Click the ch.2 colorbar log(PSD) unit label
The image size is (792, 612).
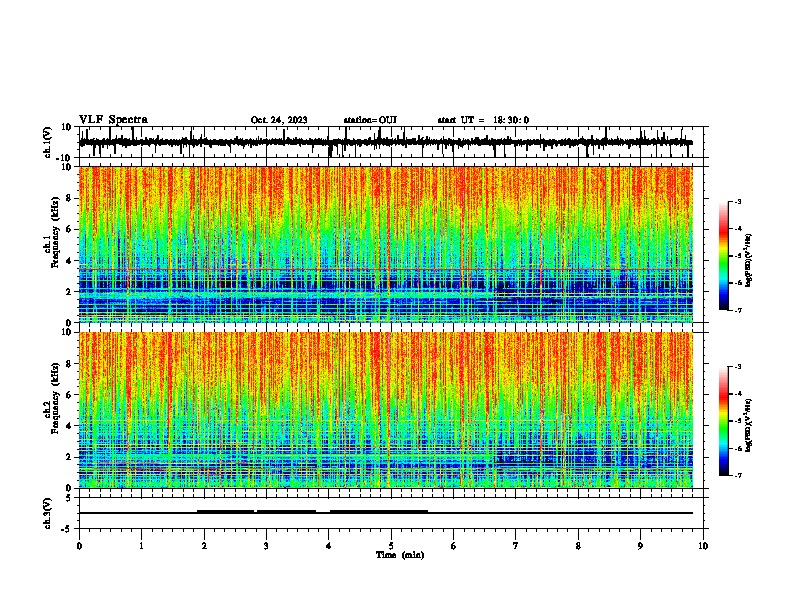coord(748,425)
